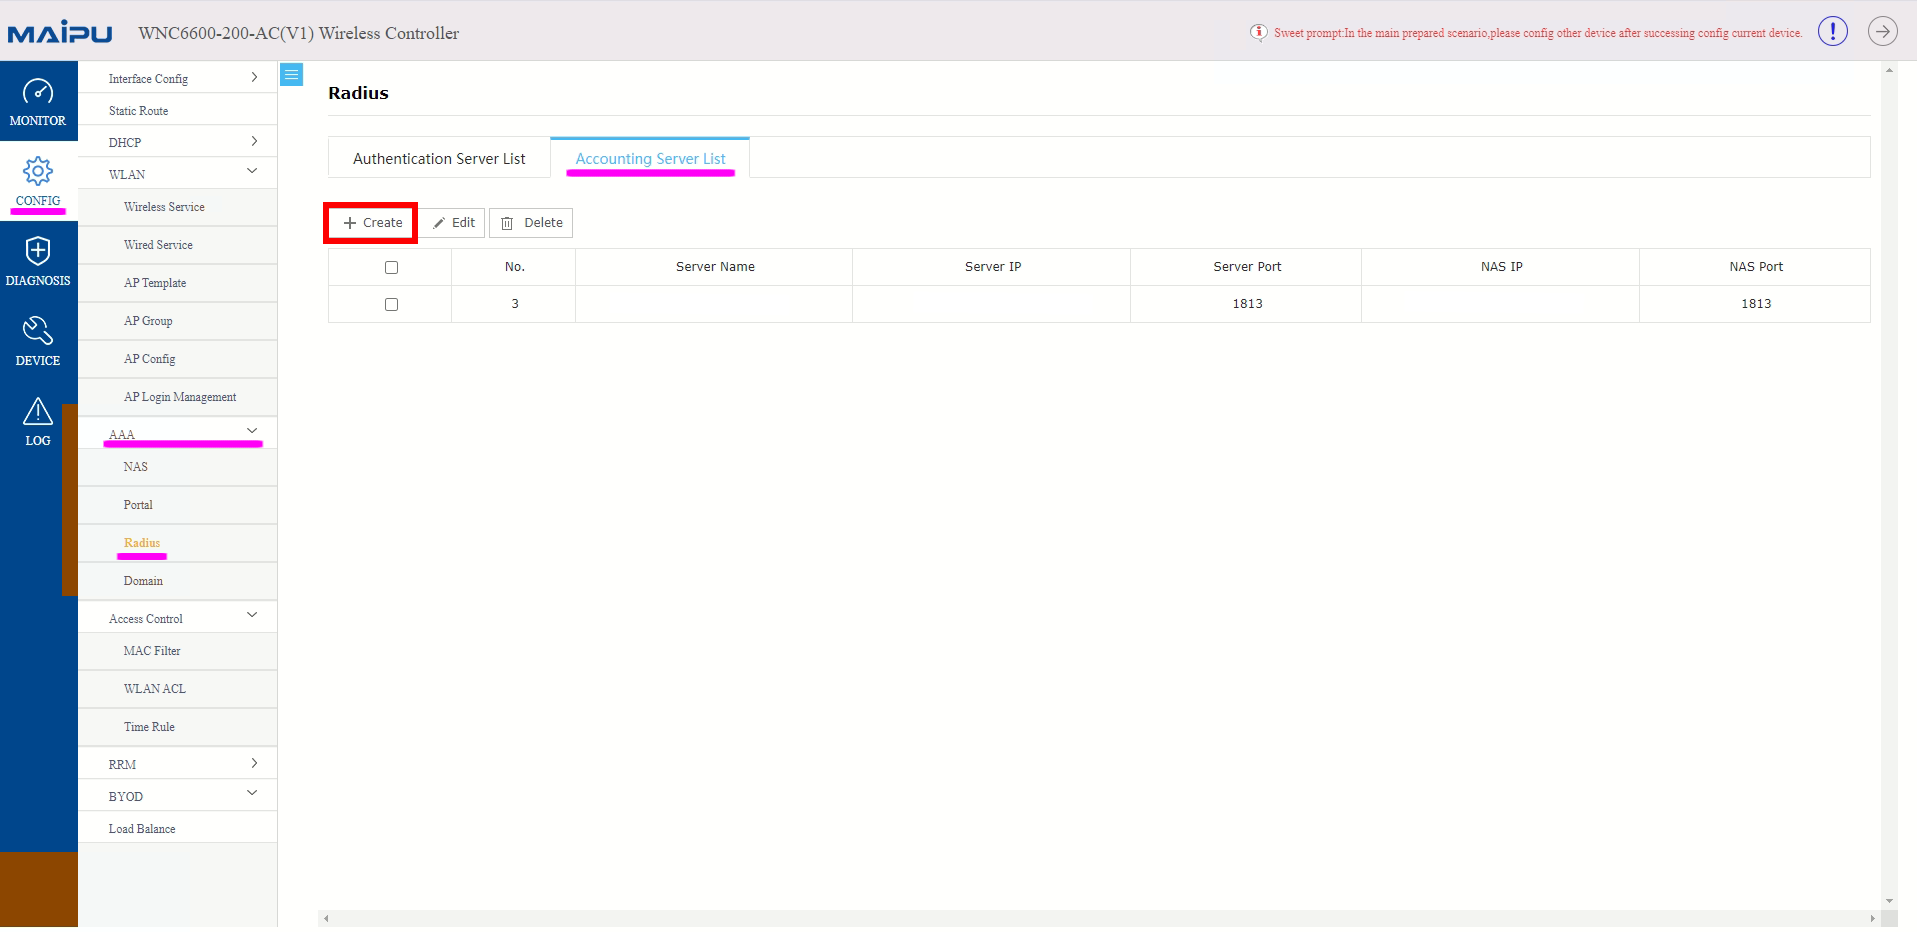Screen dimensions: 1917x932
Task: Open the MONITOR dashboard section
Action: (38, 101)
